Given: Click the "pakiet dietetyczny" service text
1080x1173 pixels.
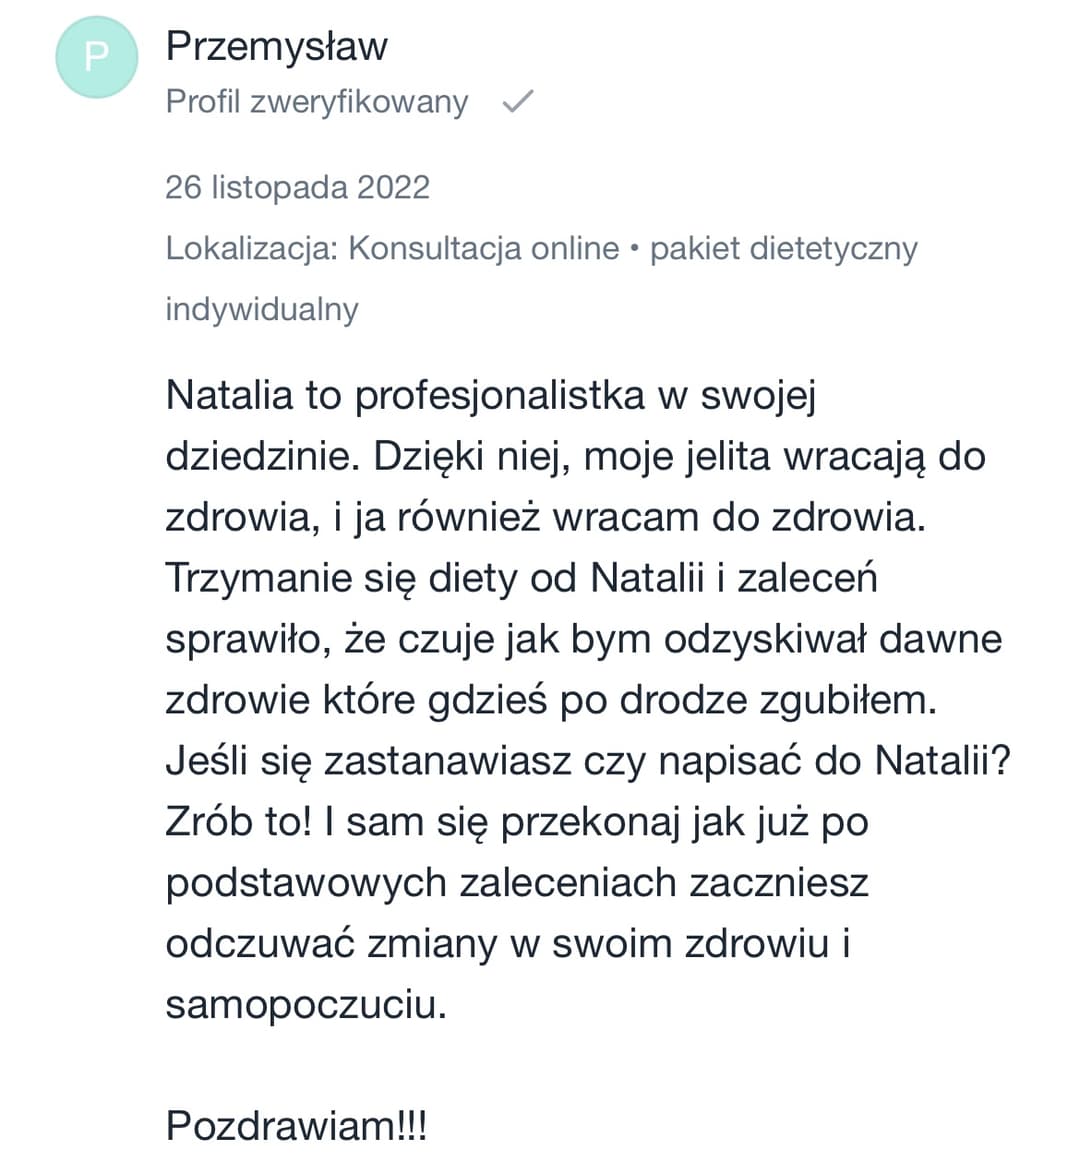Looking at the screenshot, I should 783,248.
